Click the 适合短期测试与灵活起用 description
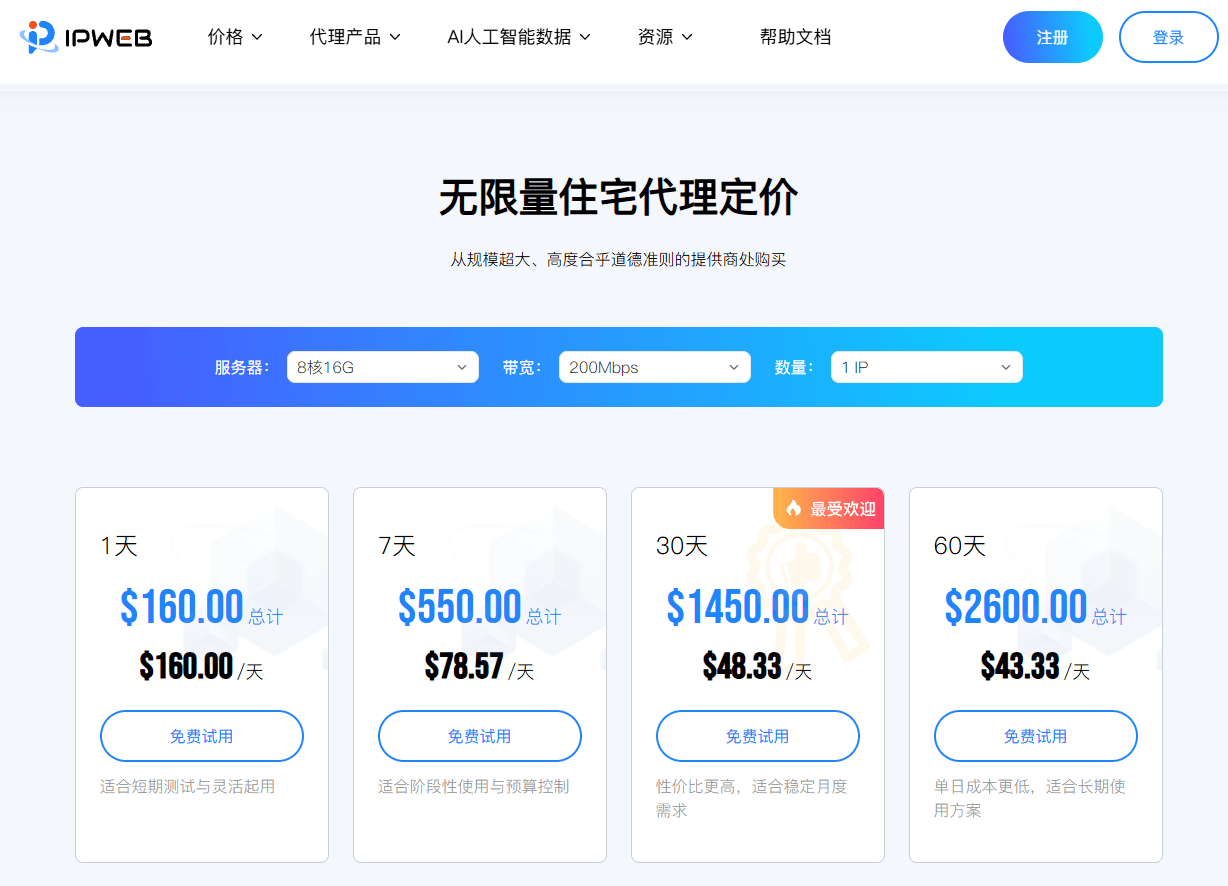 click(x=188, y=787)
